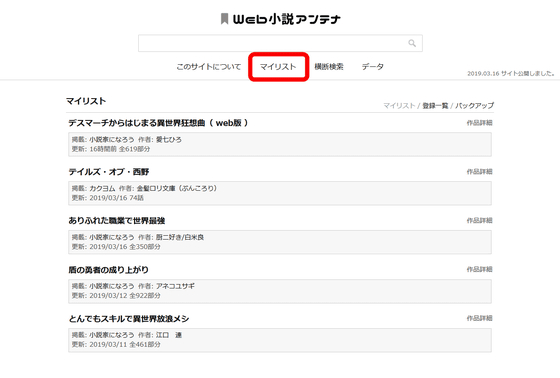Open novel とんでもスキルで異世界放浪メシ
This screenshot has height=378, width=560.
pos(129,319)
